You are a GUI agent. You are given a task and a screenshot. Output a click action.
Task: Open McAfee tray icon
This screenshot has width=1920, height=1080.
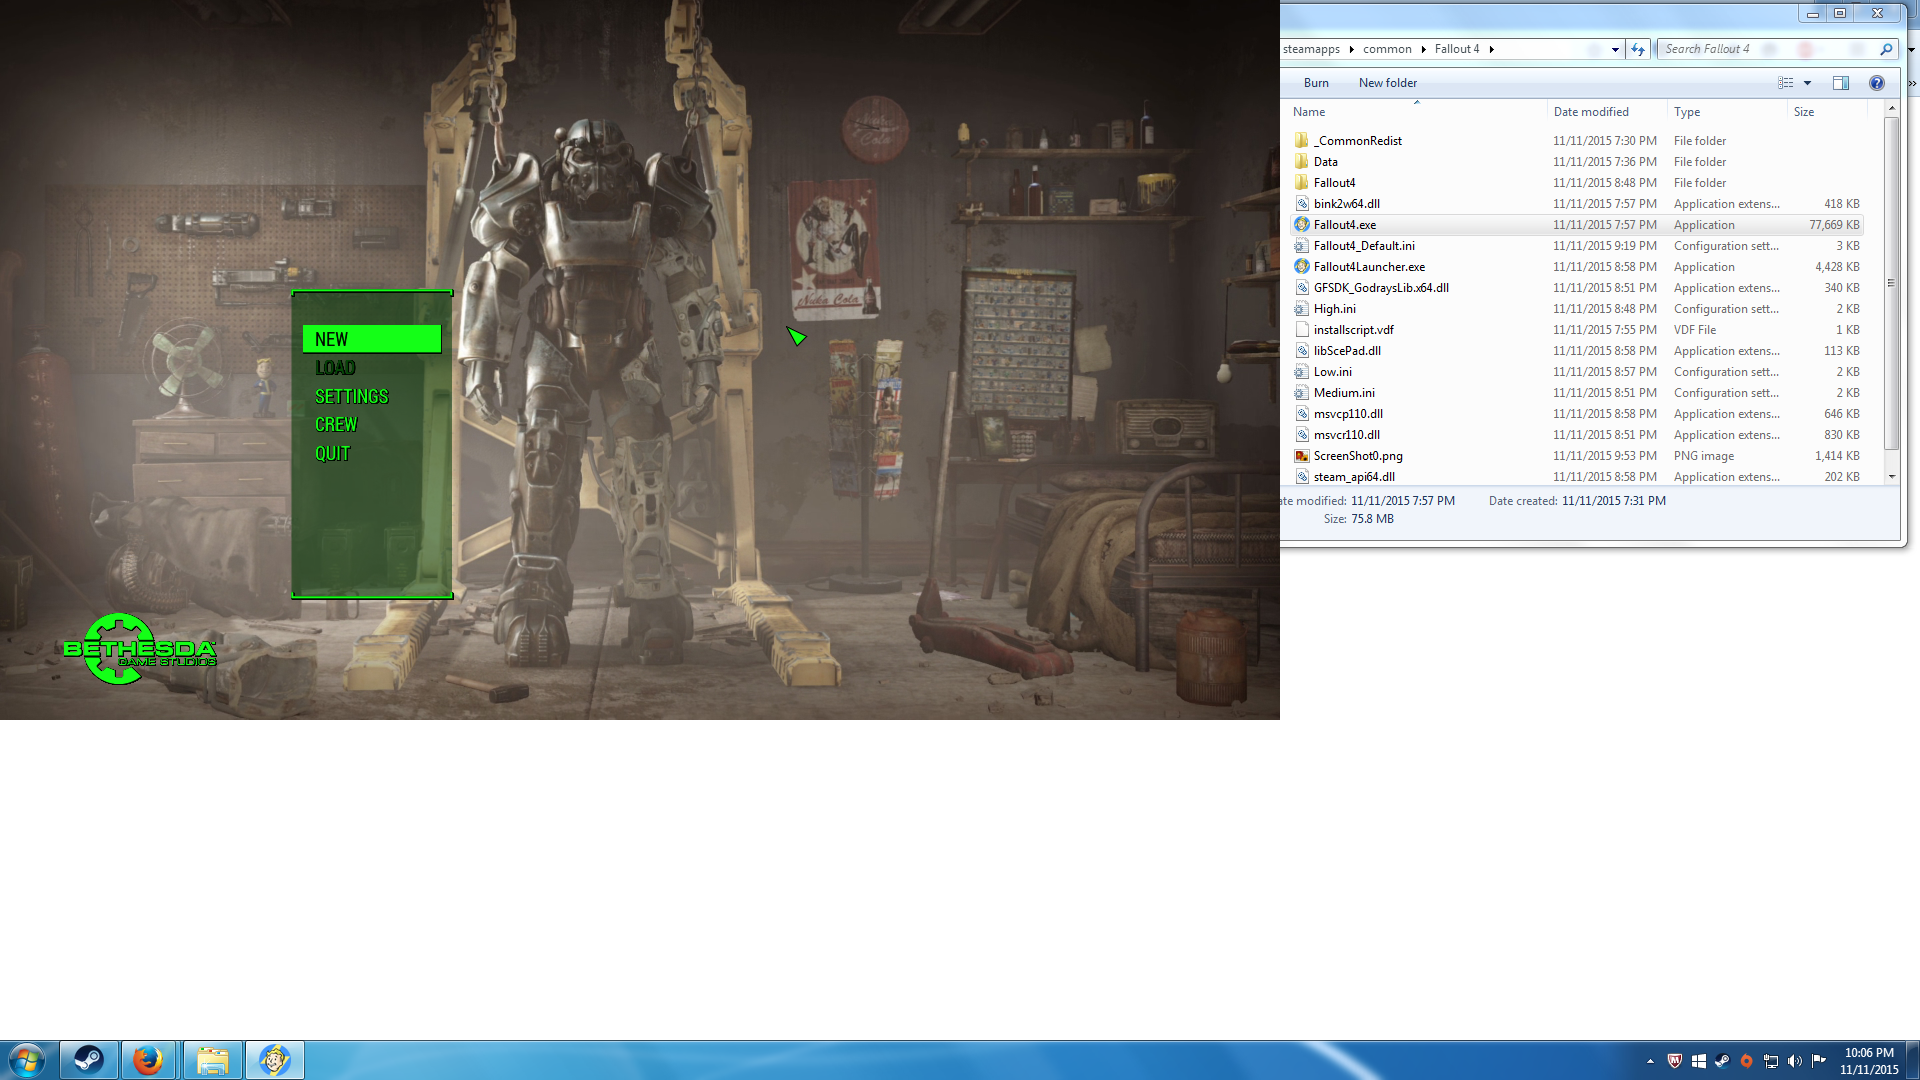click(1674, 1061)
